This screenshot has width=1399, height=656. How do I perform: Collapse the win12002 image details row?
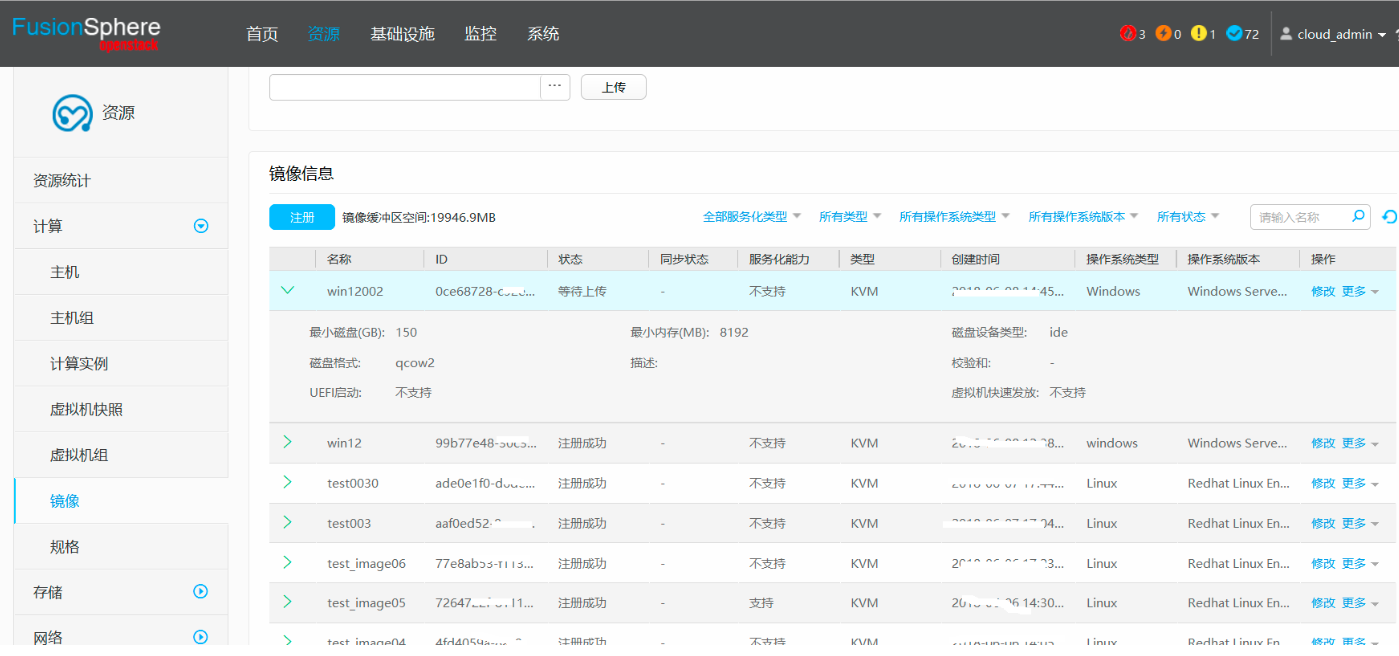pos(288,290)
